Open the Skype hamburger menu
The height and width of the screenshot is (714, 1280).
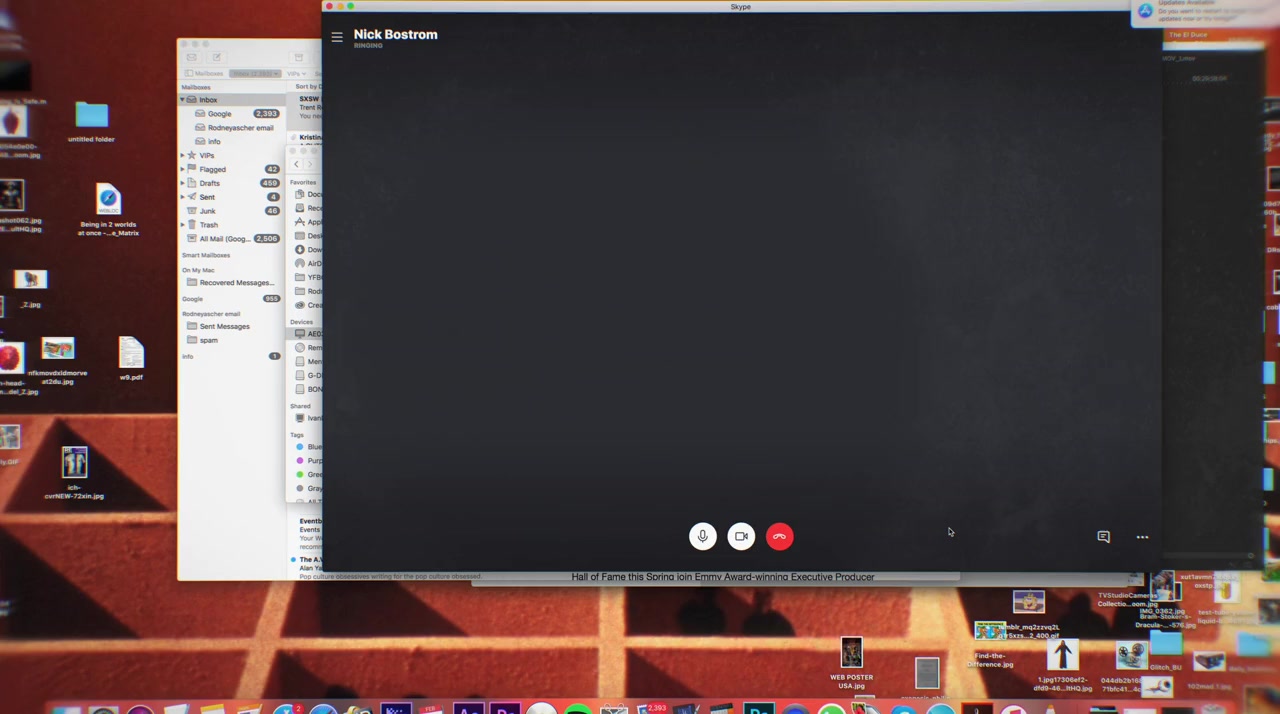337,37
